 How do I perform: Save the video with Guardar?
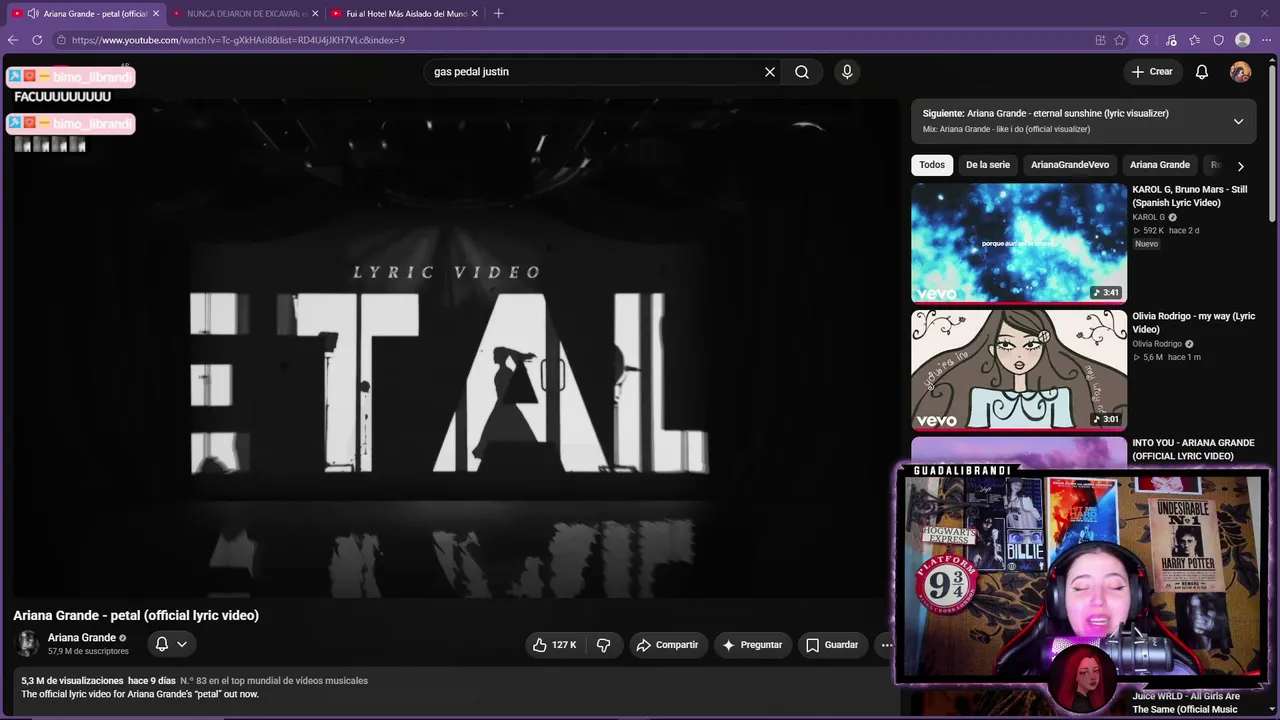(x=832, y=645)
